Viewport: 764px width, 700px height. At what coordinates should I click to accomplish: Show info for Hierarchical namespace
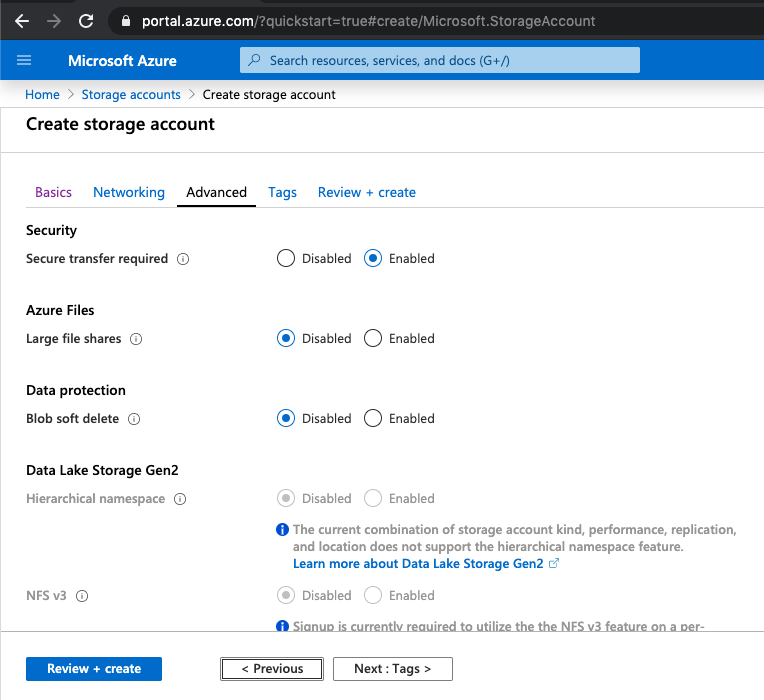pyautogui.click(x=180, y=499)
